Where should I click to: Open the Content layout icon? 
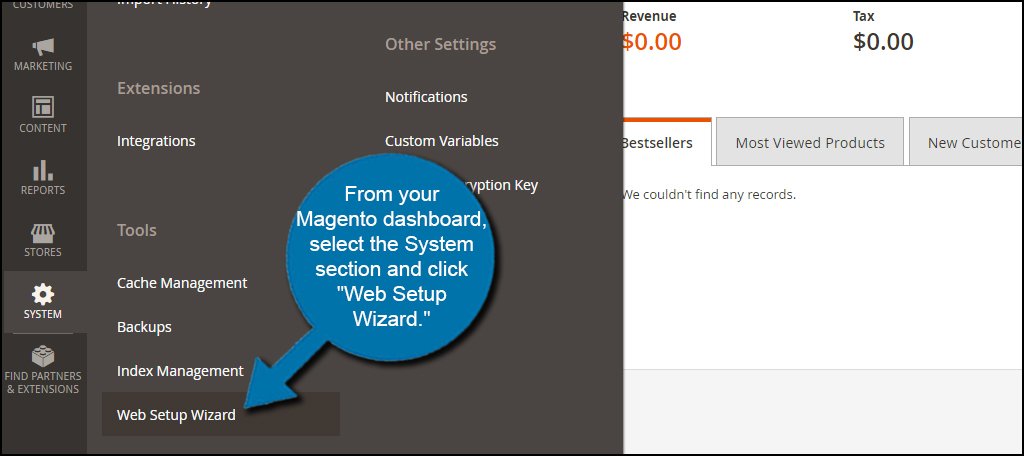click(x=43, y=106)
